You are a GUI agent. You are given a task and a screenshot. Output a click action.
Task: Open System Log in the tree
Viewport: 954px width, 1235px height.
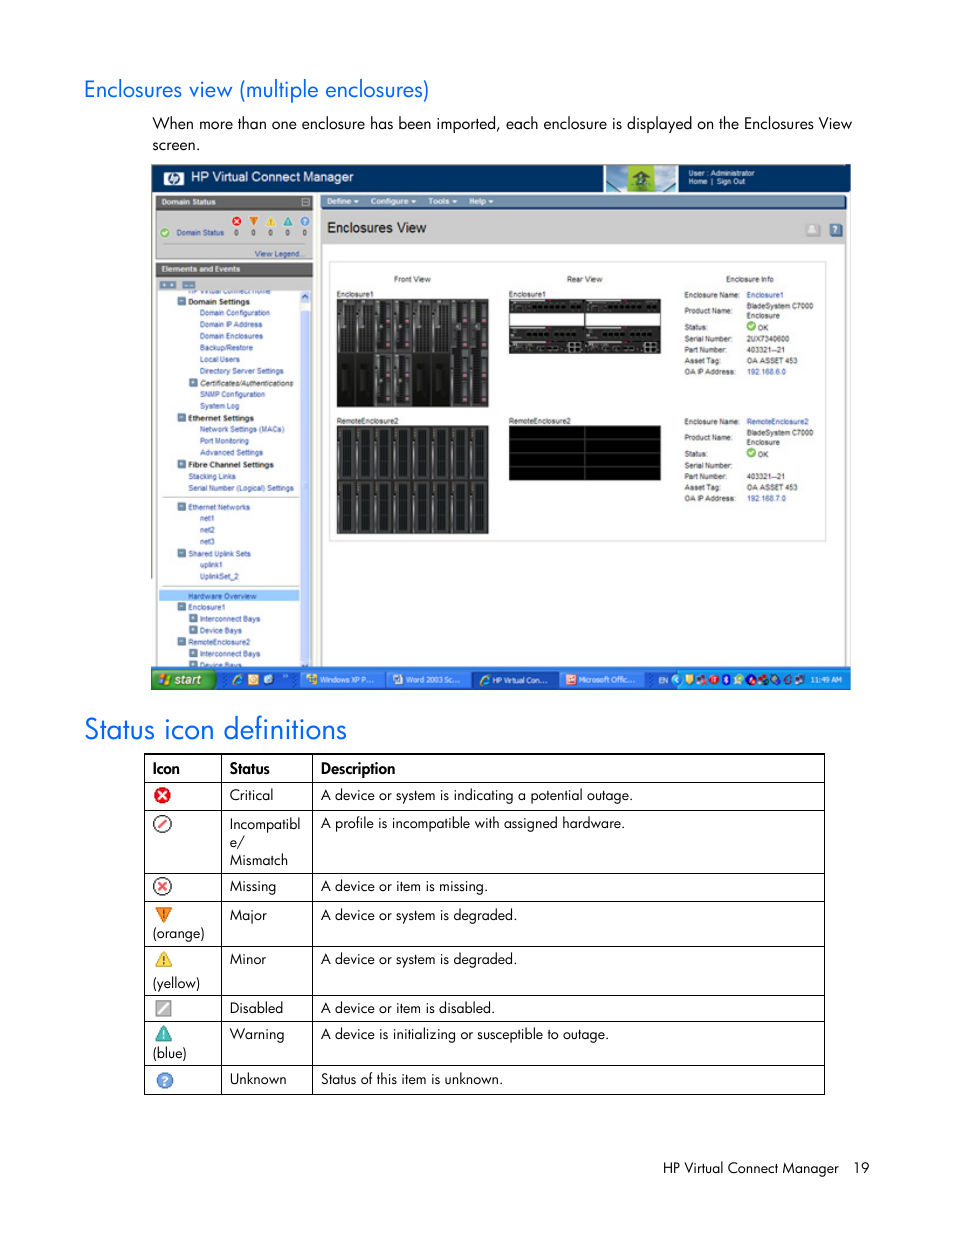tap(219, 406)
